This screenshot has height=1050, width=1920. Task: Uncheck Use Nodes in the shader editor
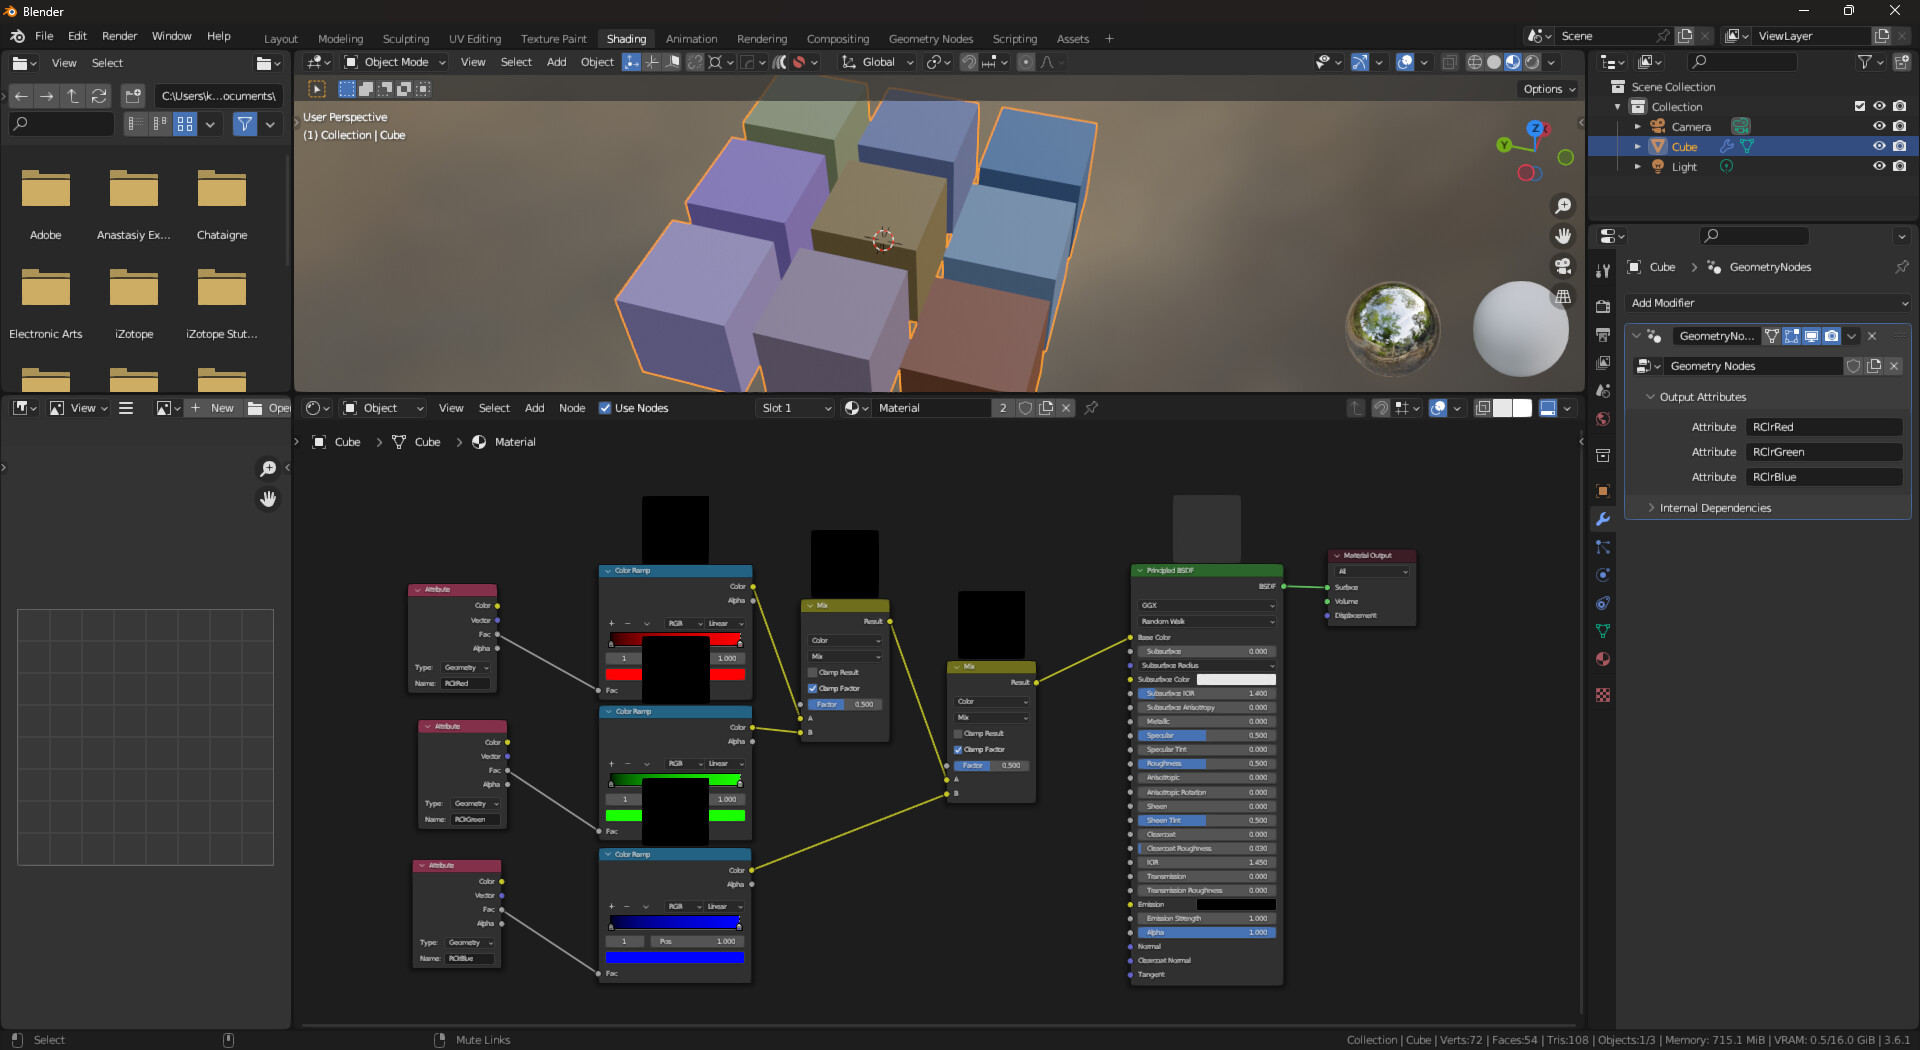point(605,408)
